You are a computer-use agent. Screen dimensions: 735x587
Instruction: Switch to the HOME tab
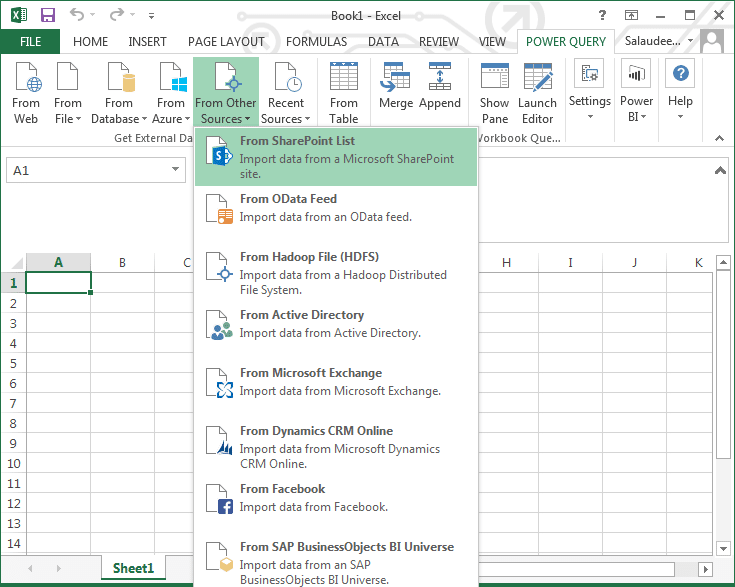(90, 42)
